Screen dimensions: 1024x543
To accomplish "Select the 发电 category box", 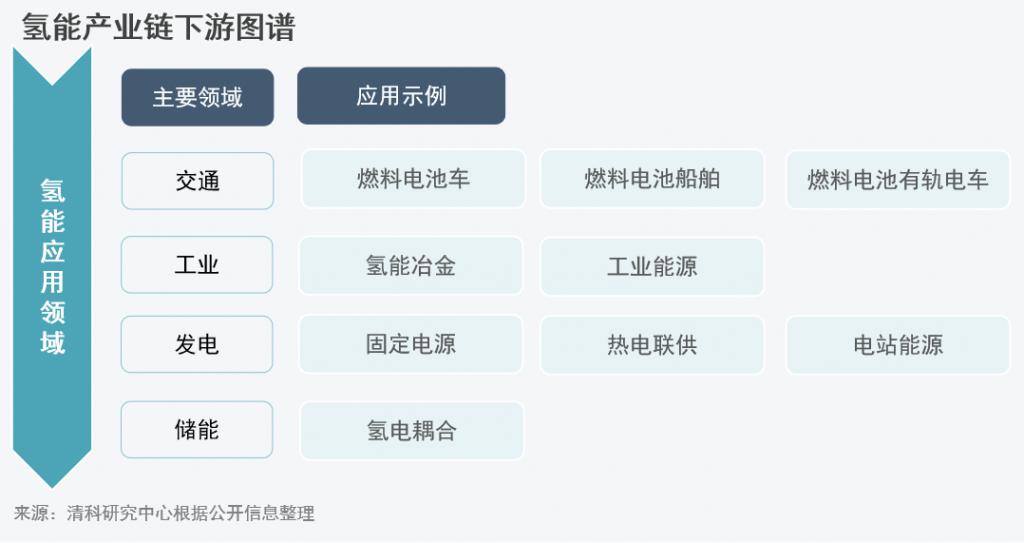I will pyautogui.click(x=197, y=344).
